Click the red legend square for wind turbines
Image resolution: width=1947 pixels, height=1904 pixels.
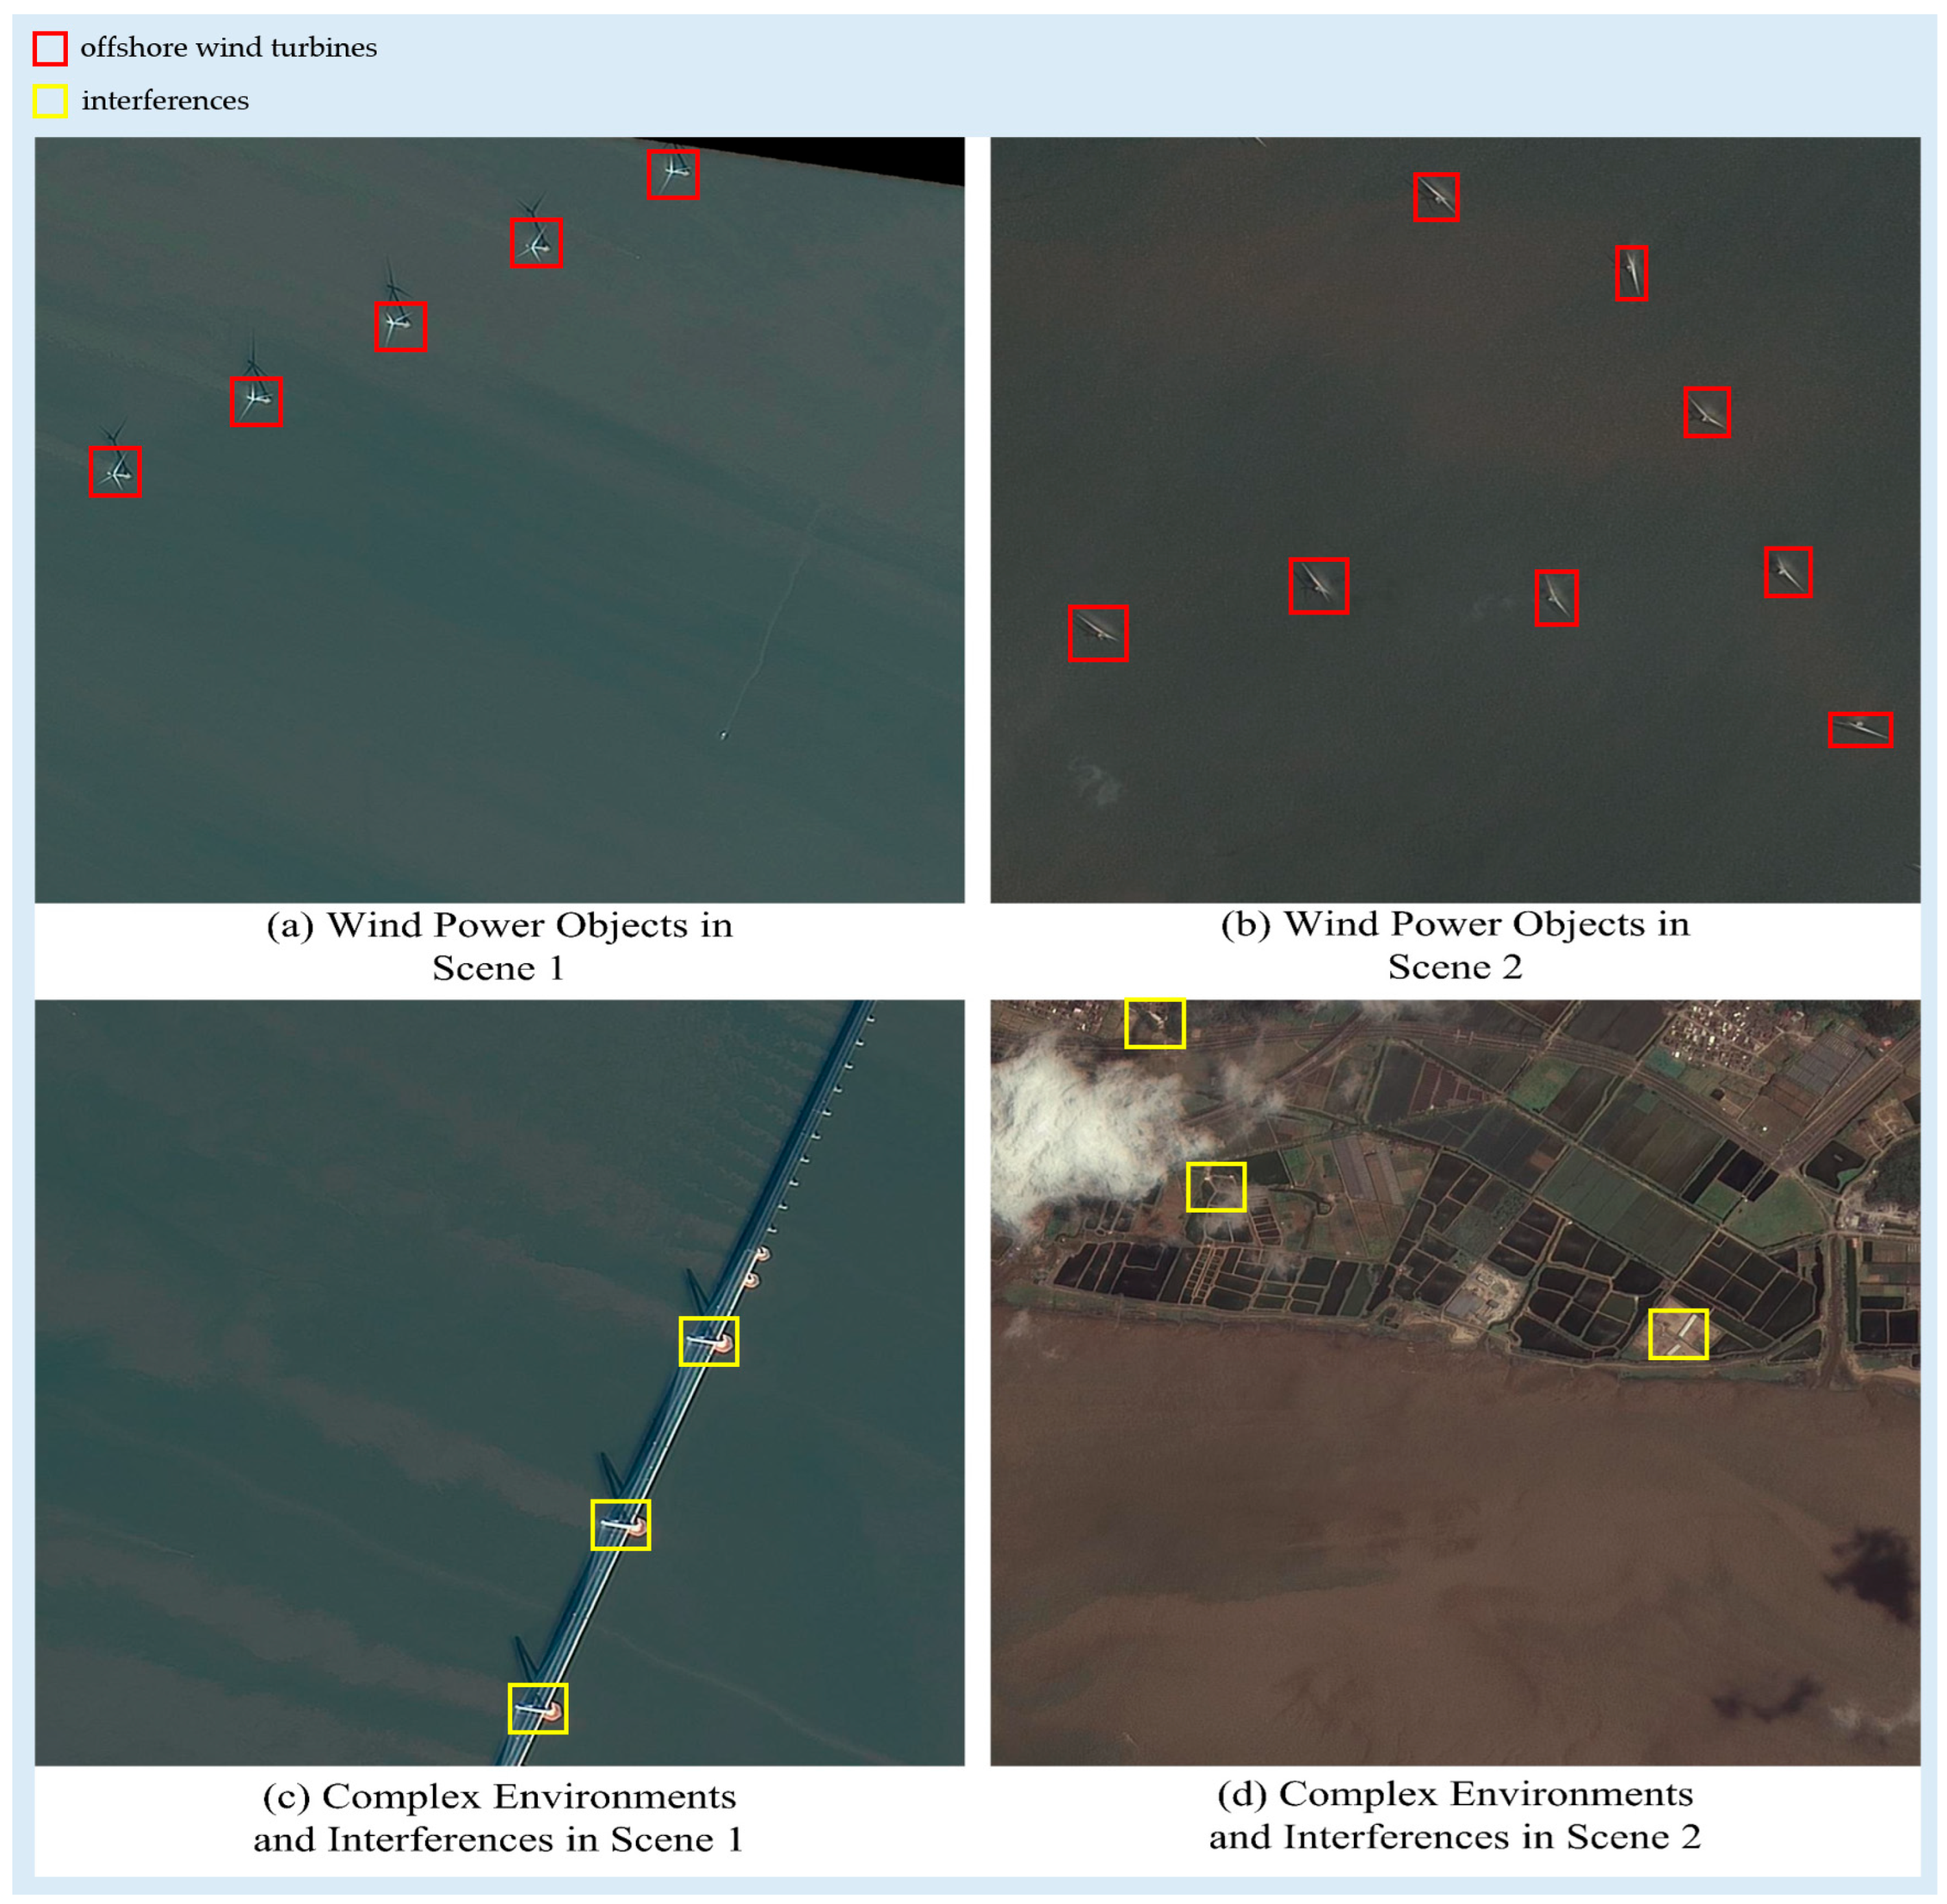[x=50, y=48]
